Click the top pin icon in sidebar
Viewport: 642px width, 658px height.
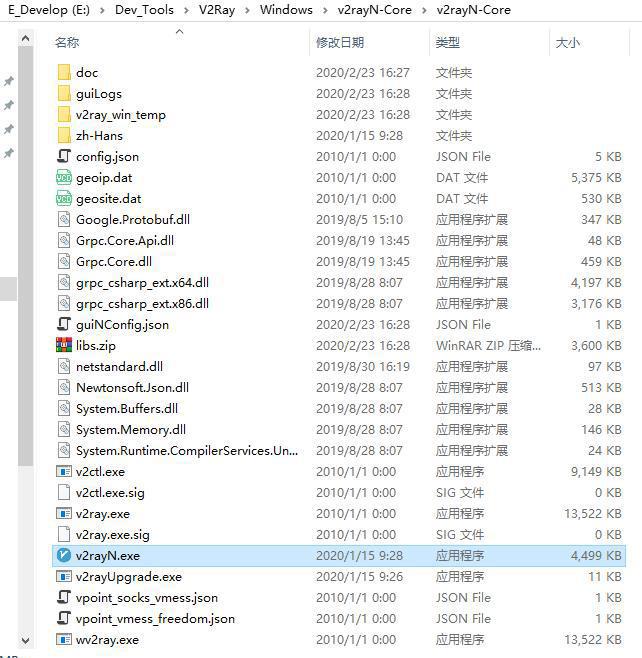[x=8, y=81]
